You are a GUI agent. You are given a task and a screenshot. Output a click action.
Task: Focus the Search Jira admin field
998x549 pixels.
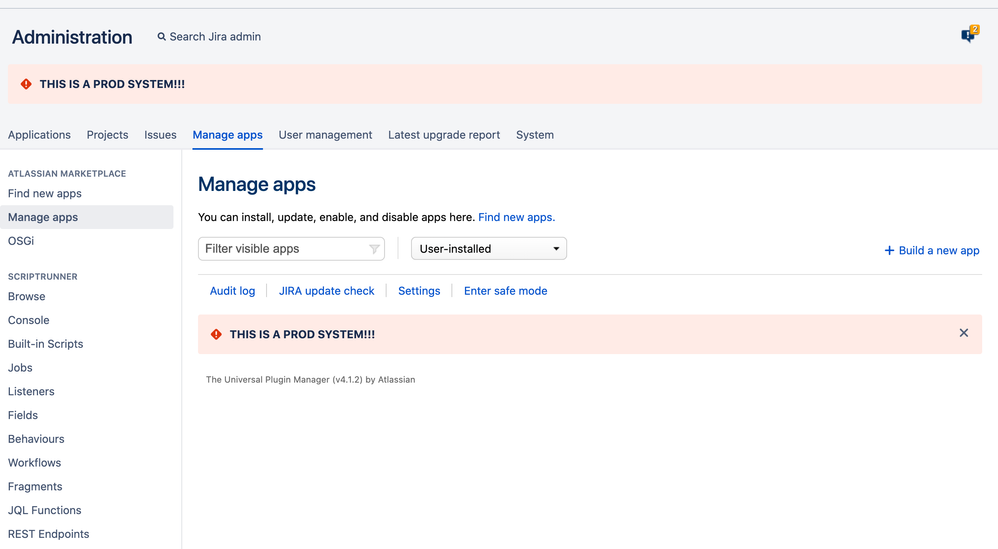point(215,37)
